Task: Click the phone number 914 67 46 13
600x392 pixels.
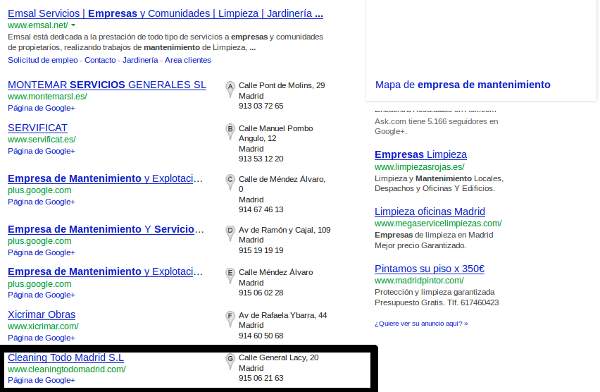Action: click(261, 209)
